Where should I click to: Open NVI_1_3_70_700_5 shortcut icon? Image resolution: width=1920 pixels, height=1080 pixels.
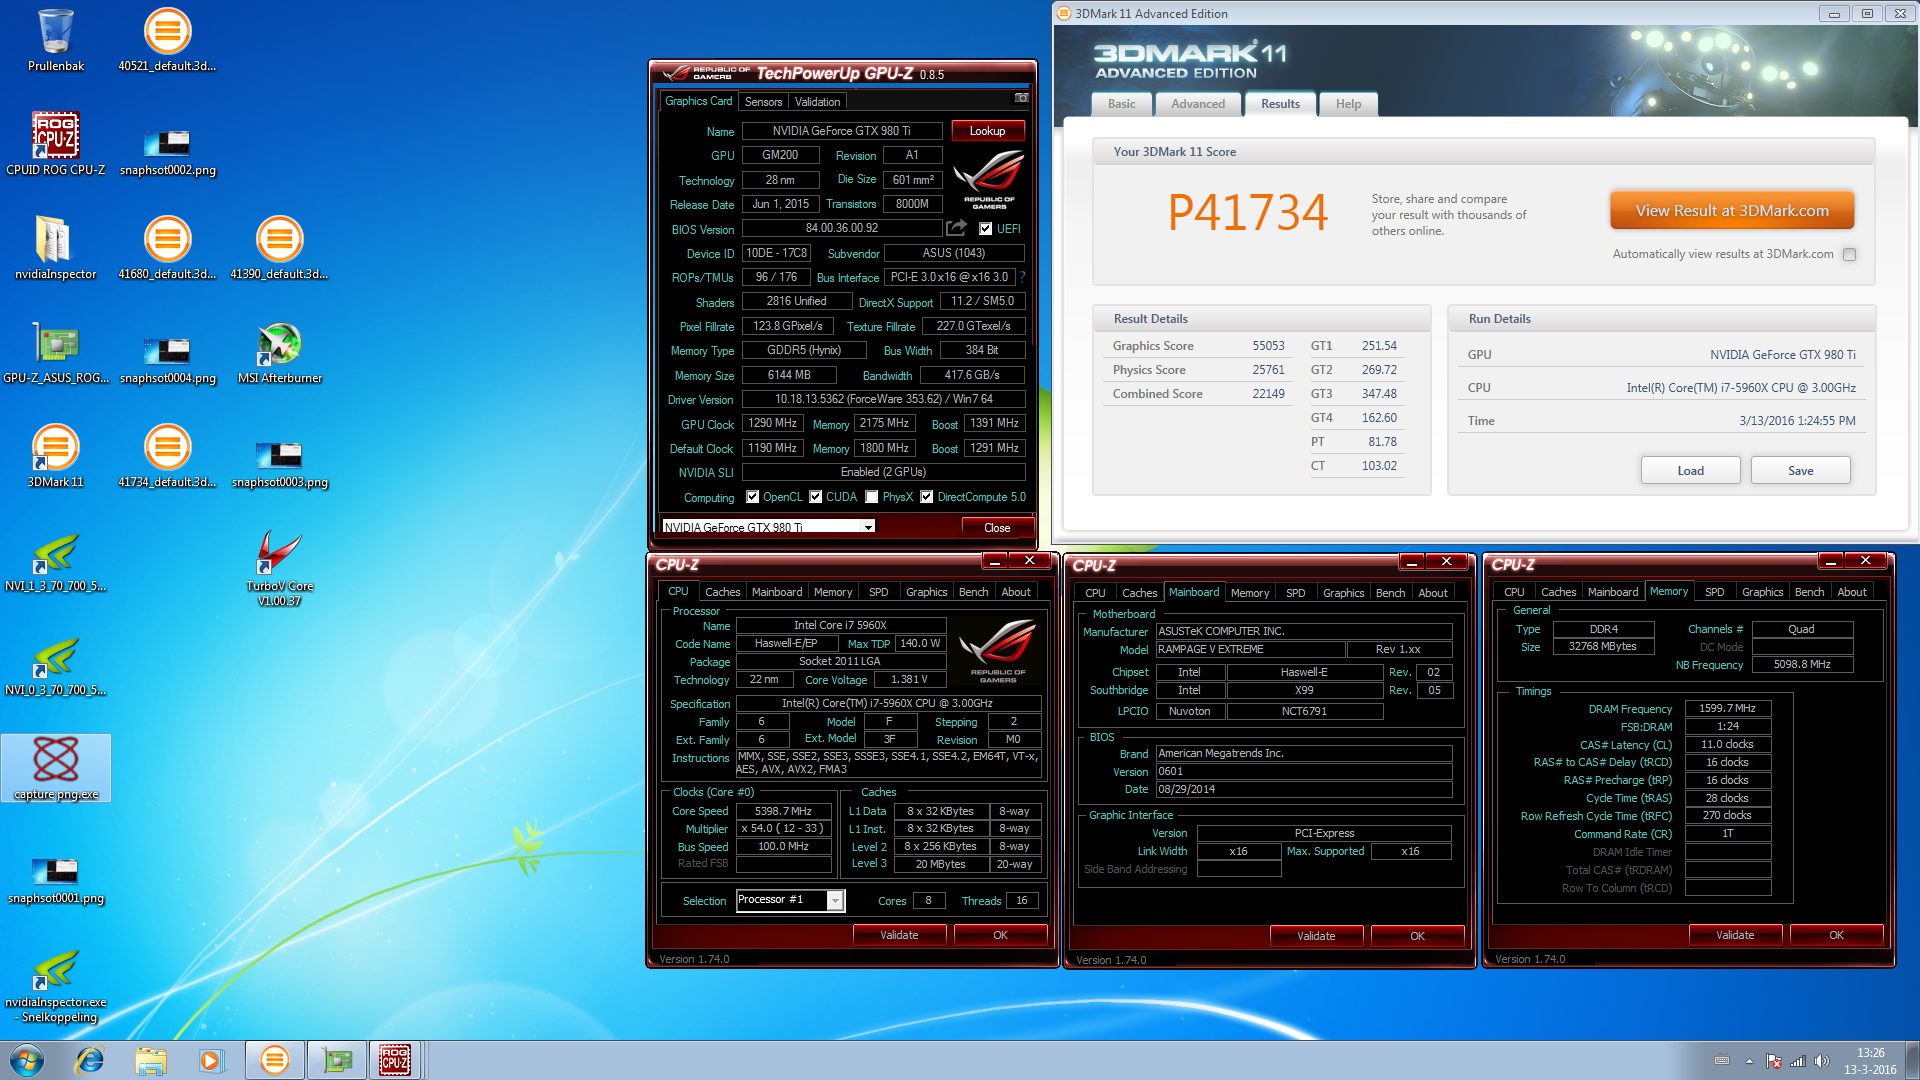tap(56, 561)
